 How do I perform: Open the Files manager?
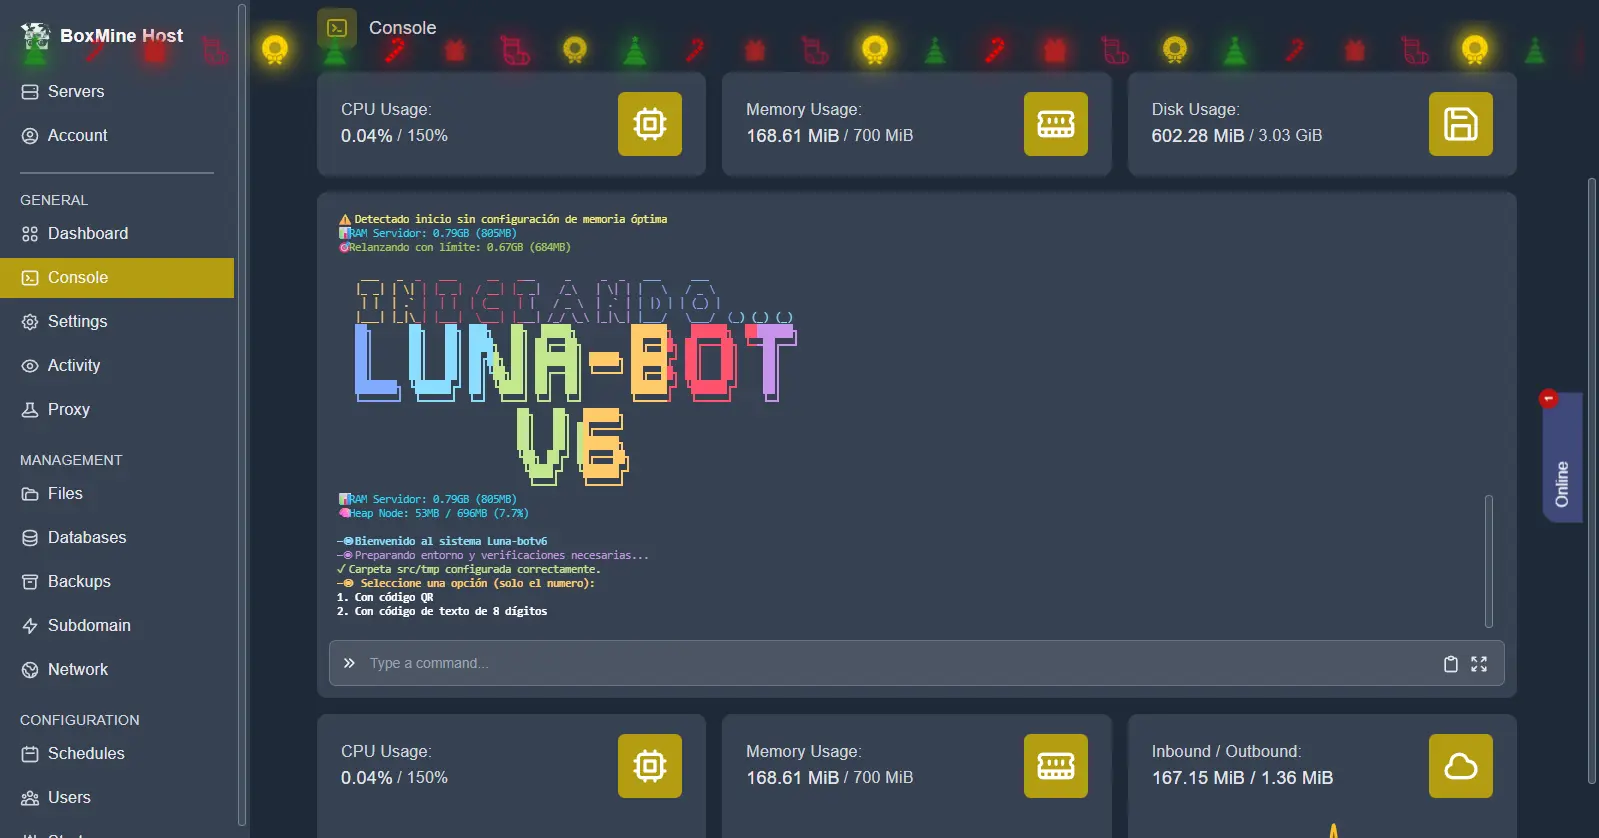click(x=117, y=493)
